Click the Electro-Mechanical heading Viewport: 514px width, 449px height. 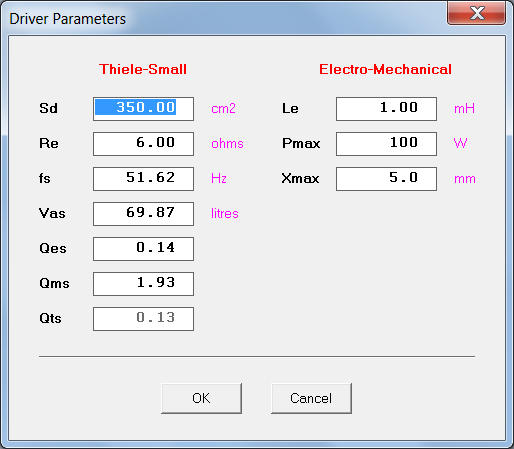(x=385, y=69)
